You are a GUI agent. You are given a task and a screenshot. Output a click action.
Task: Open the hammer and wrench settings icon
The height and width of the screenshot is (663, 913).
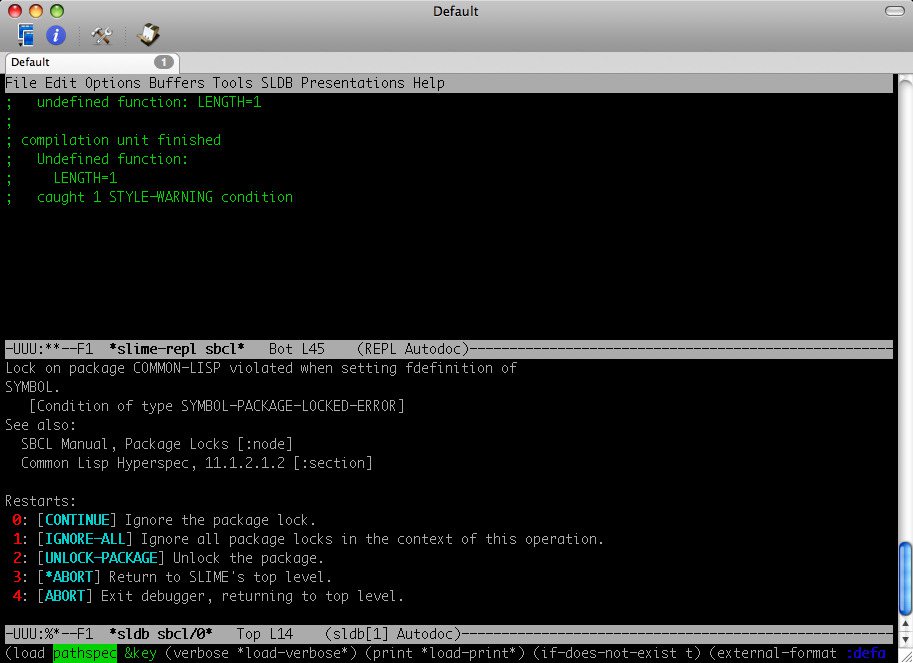point(101,36)
